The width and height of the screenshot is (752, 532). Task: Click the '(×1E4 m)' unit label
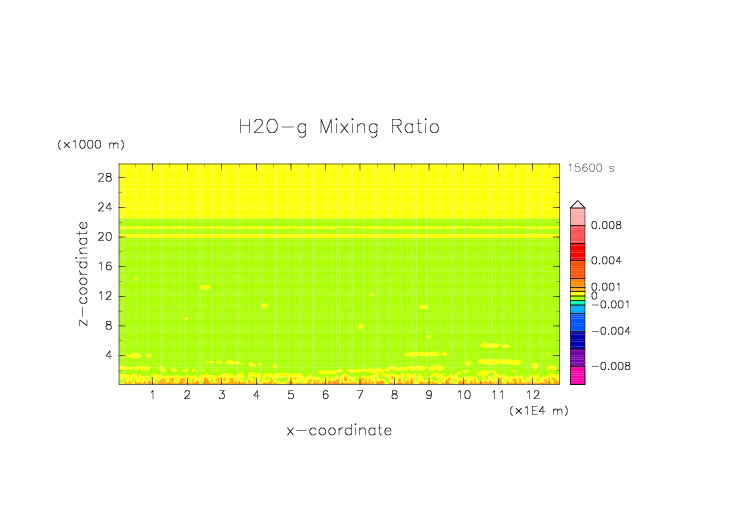[538, 411]
